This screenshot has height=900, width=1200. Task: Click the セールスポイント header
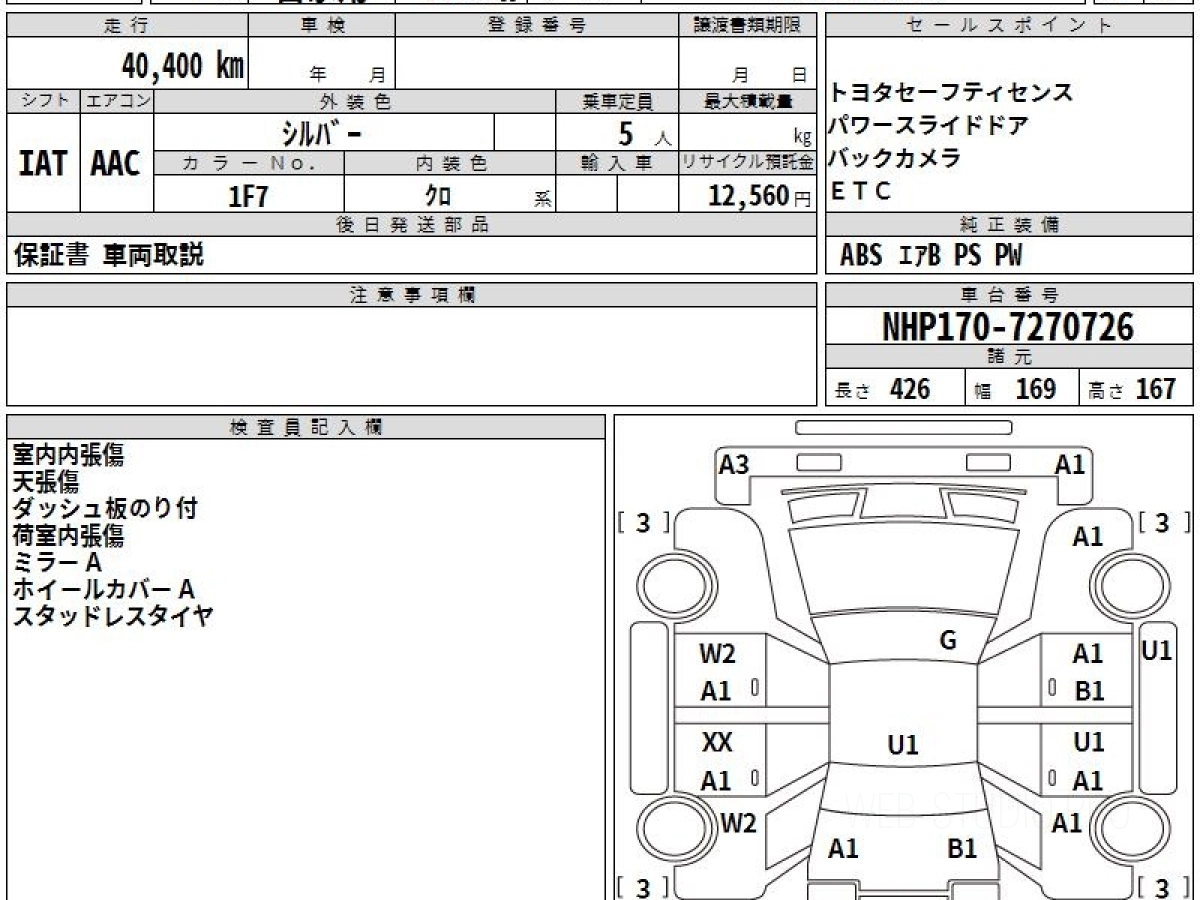[x=1010, y=26]
